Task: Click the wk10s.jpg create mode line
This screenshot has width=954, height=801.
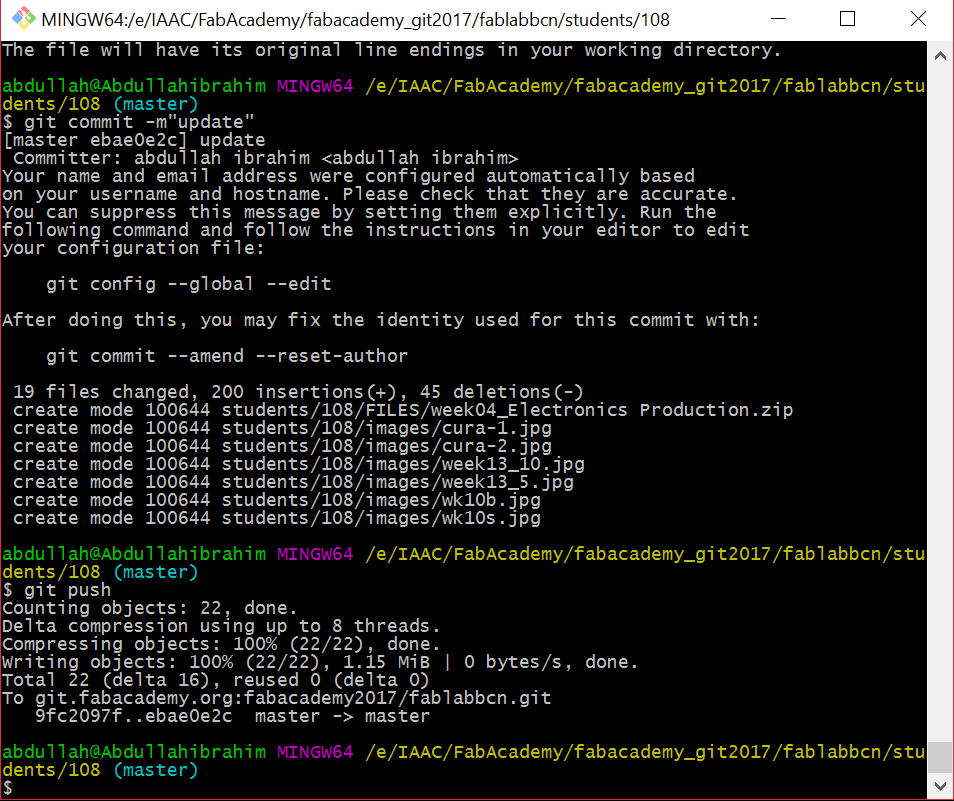Action: click(277, 518)
